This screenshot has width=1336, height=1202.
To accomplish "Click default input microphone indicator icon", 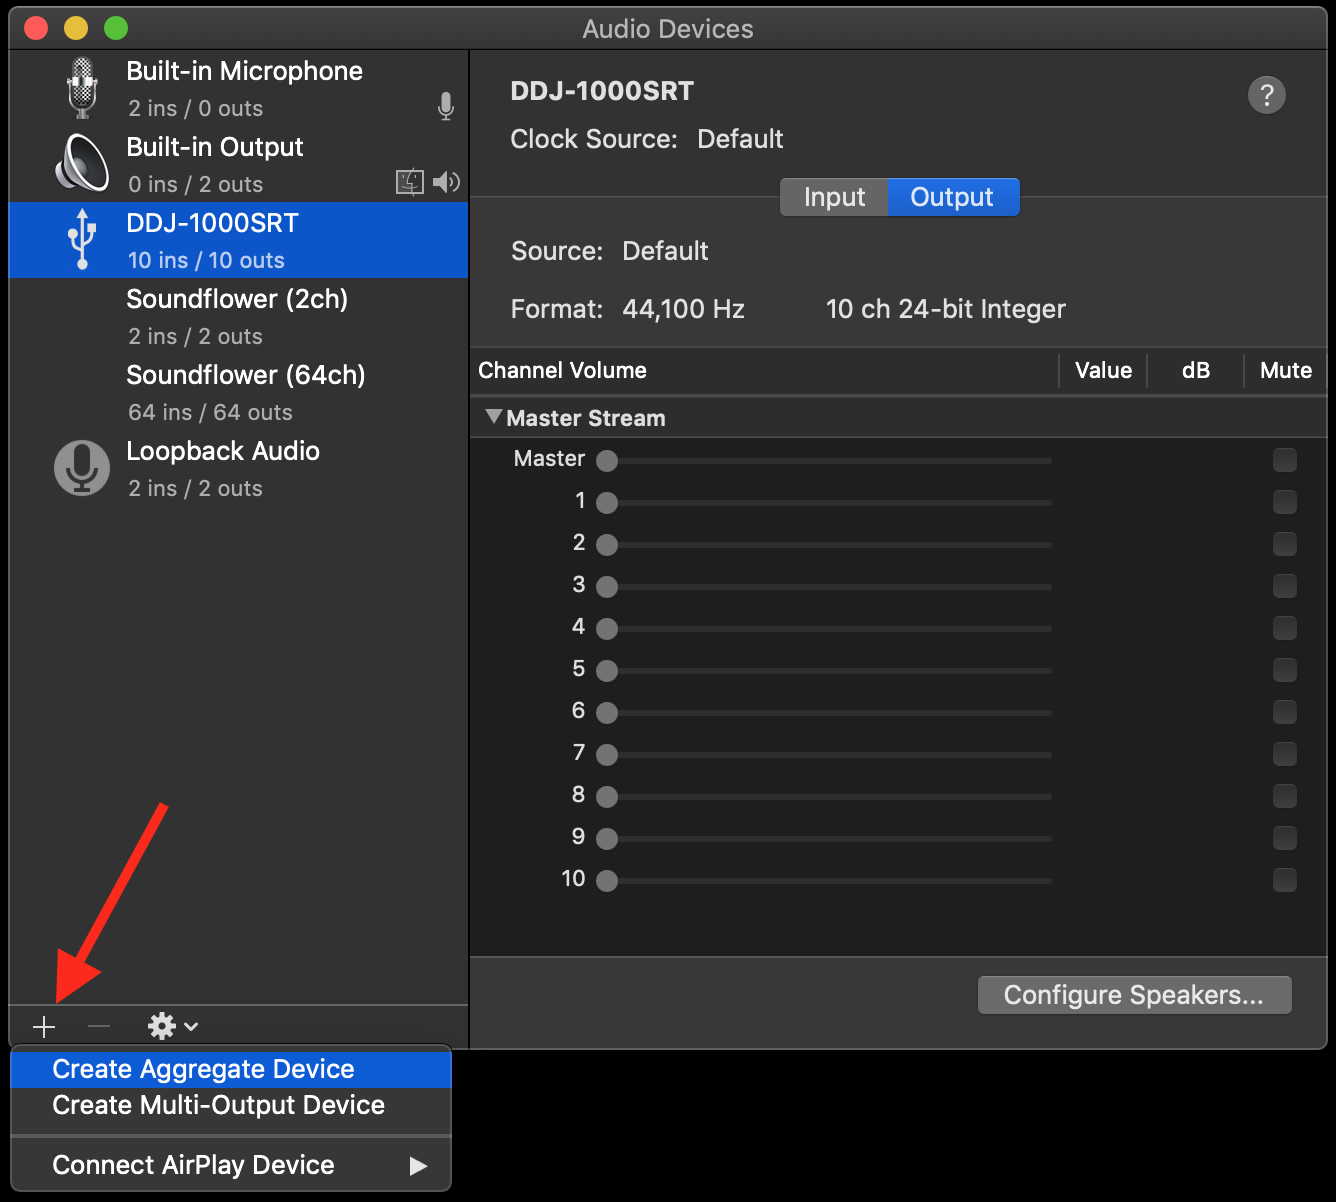I will point(446,106).
